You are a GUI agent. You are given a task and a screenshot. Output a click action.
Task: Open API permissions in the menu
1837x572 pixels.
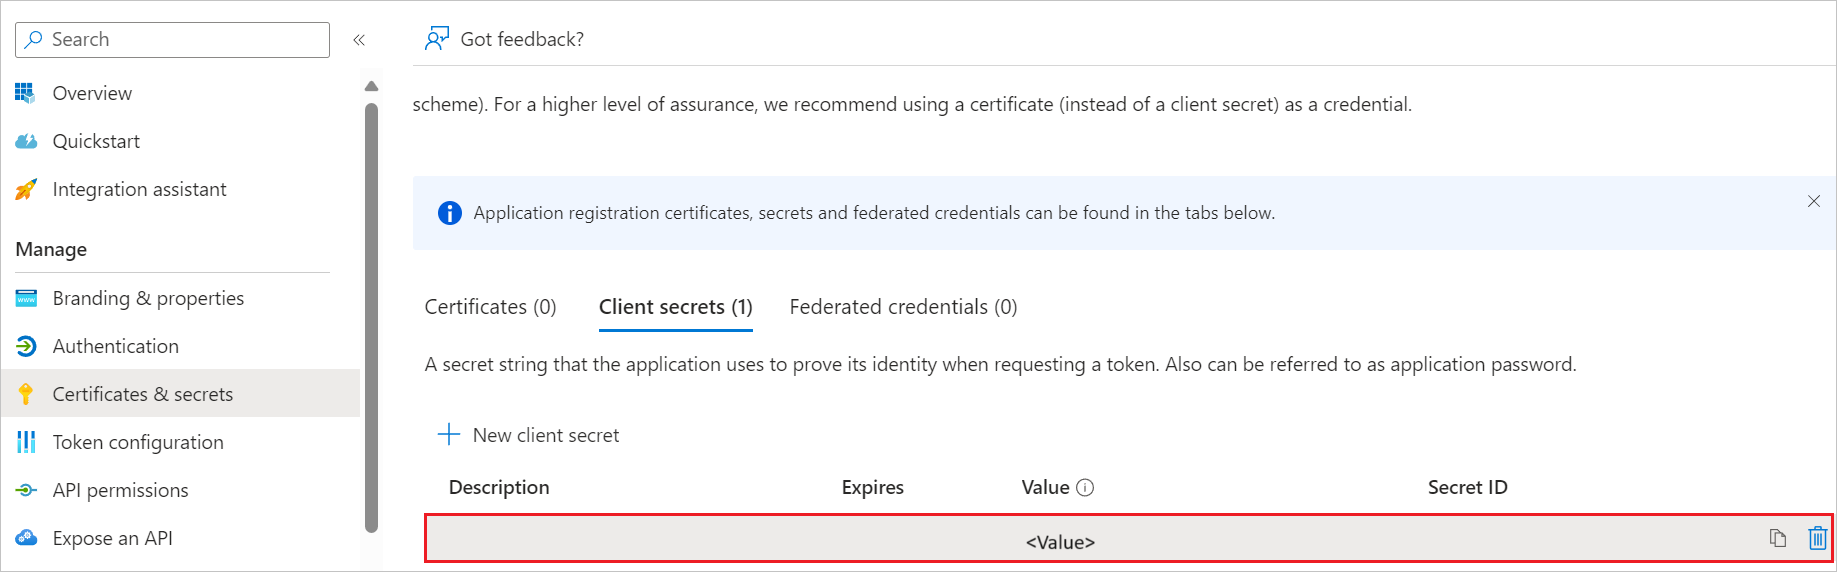120,490
